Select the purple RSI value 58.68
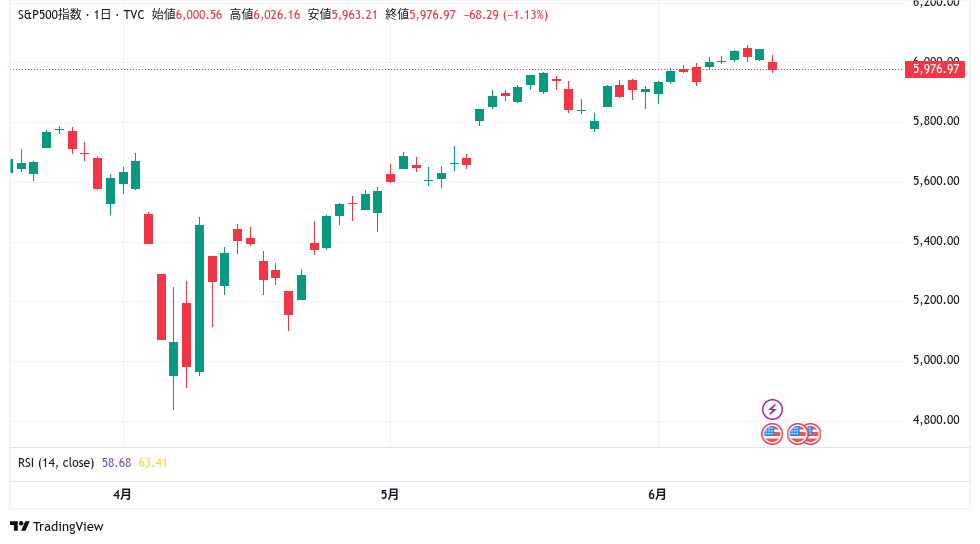 click(x=116, y=463)
